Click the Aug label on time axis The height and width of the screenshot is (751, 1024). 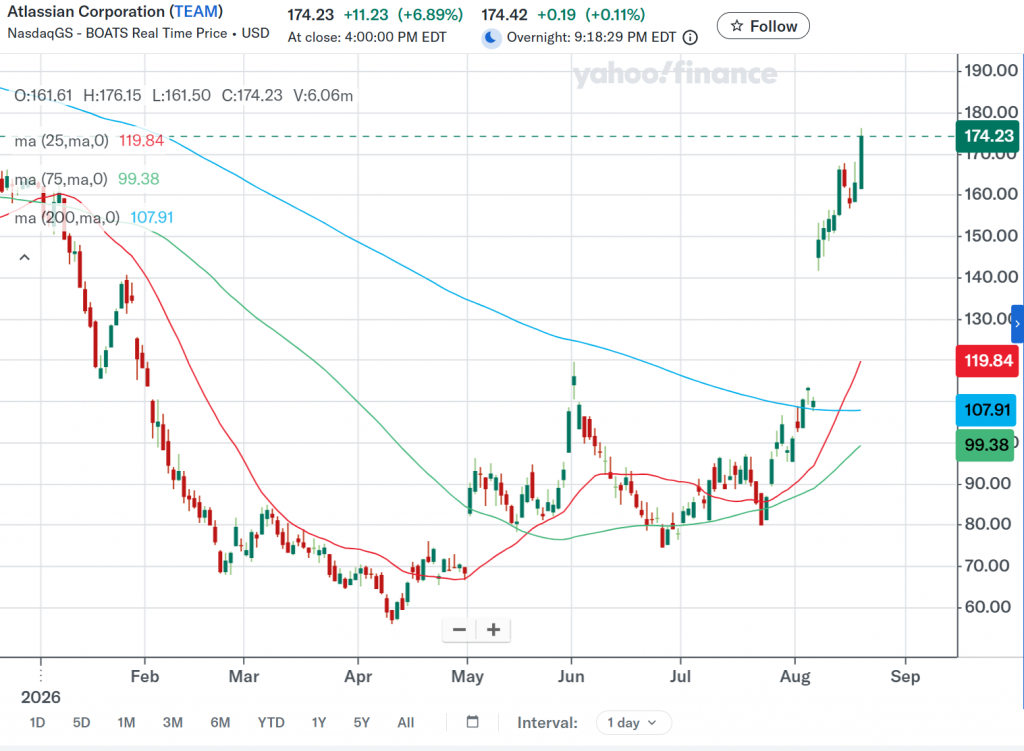coord(795,677)
